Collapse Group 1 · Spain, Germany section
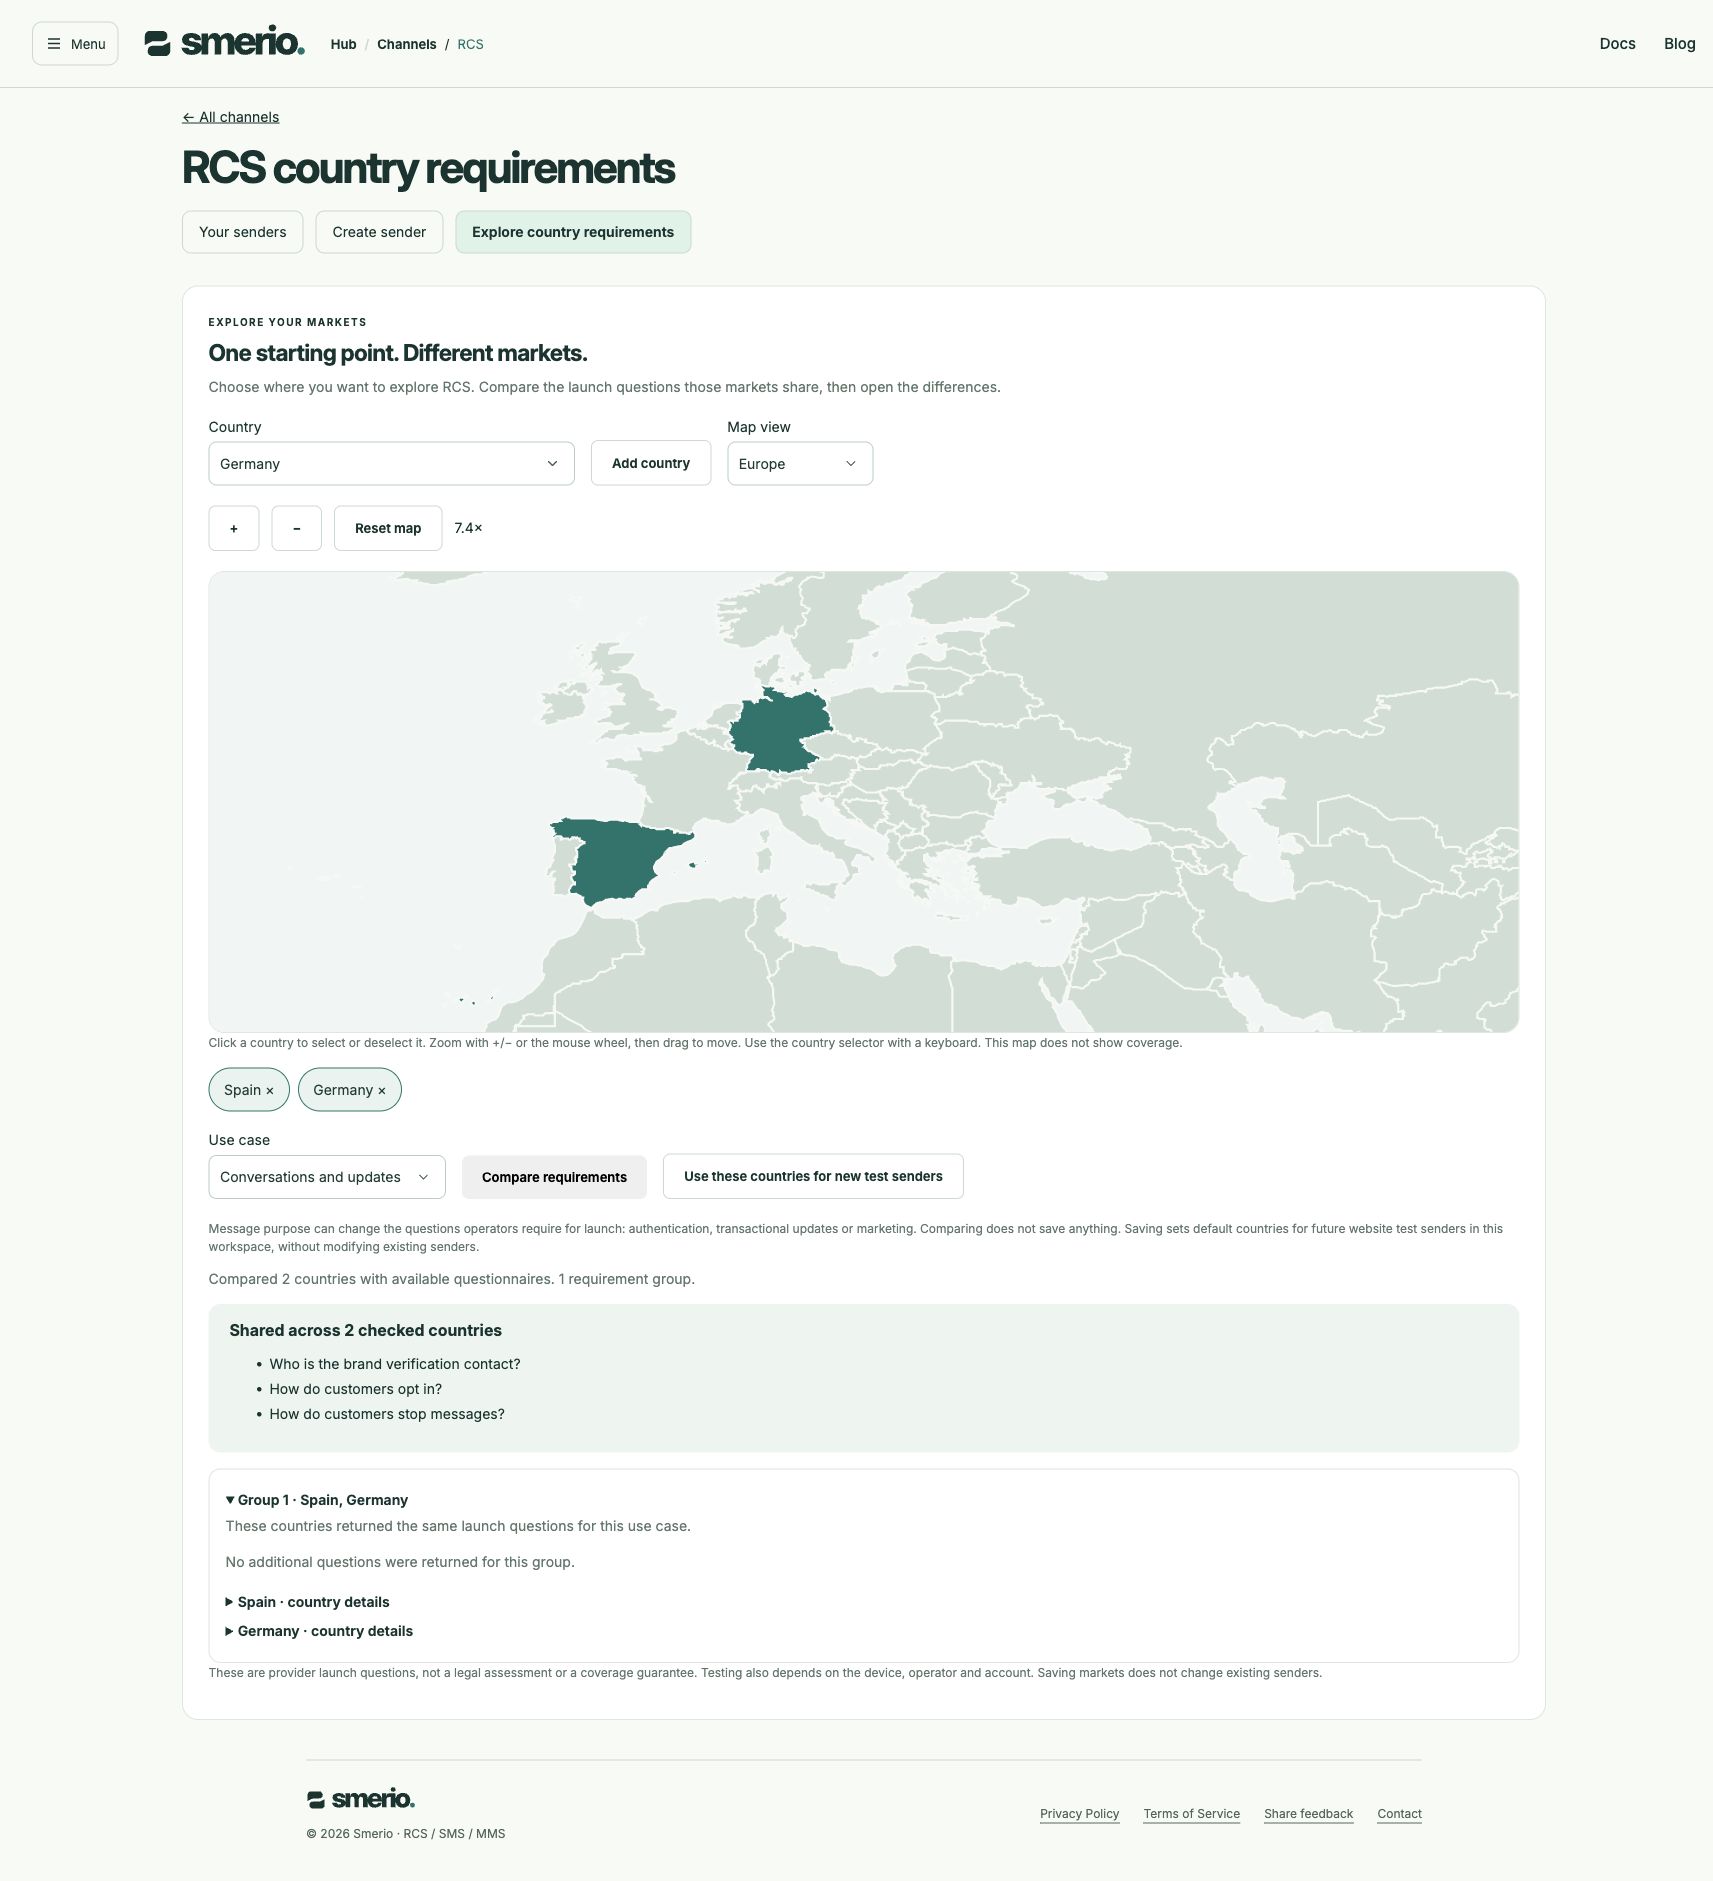The image size is (1713, 1881). (317, 1500)
